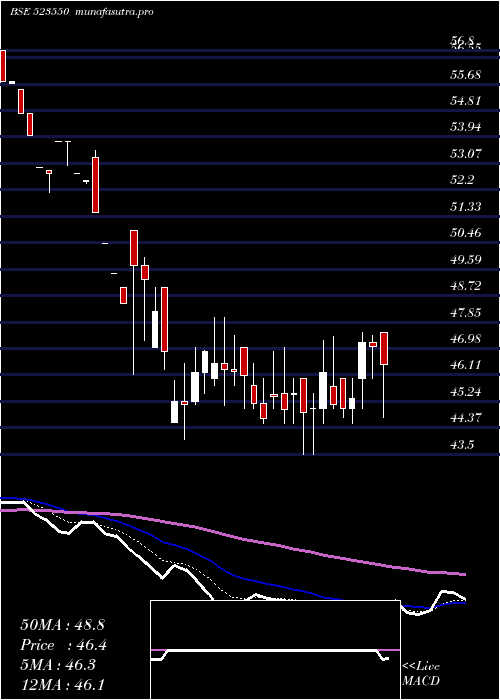Click the <<Live MACD label

[421, 674]
